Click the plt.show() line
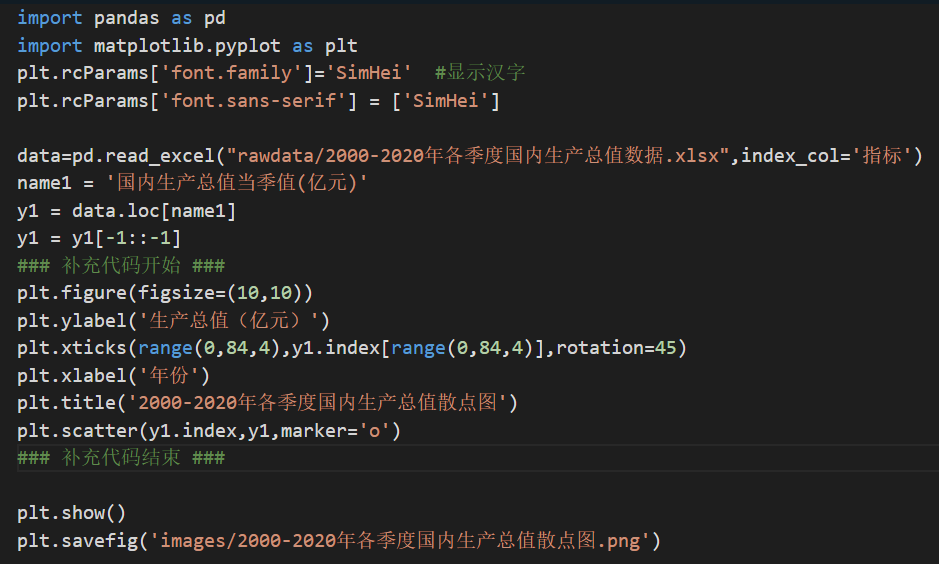This screenshot has width=939, height=564. [71, 513]
